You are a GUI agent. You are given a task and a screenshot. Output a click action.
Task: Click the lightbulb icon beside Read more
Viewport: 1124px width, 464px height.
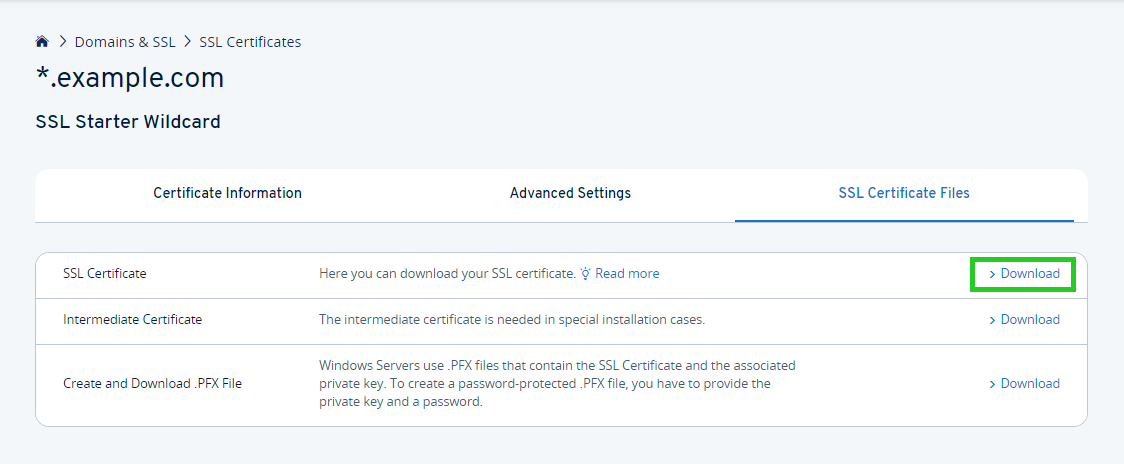click(x=586, y=274)
